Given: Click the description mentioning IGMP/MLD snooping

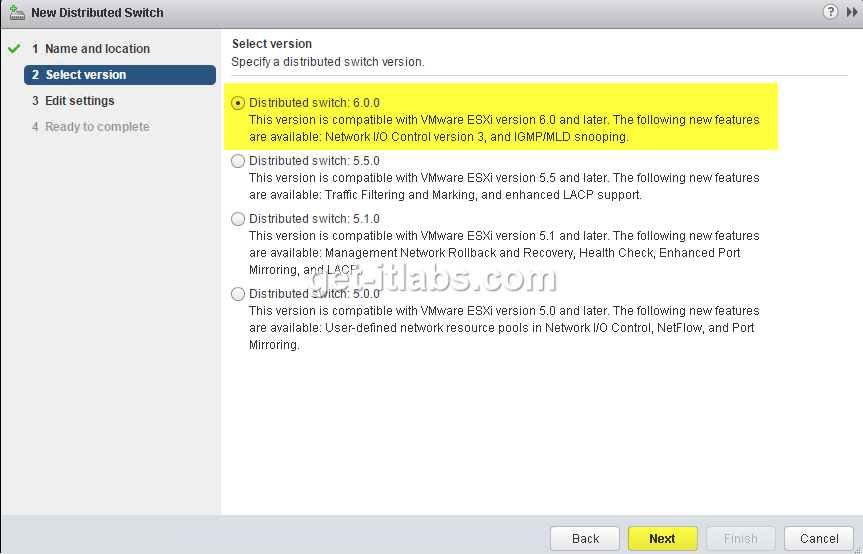Looking at the screenshot, I should tap(504, 128).
